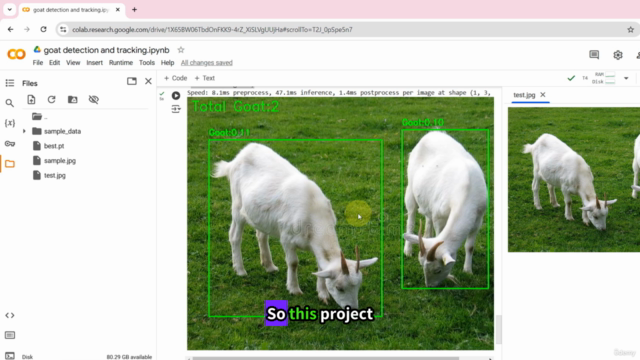The width and height of the screenshot is (640, 360).
Task: Open the Insert menu
Action: tap(94, 62)
